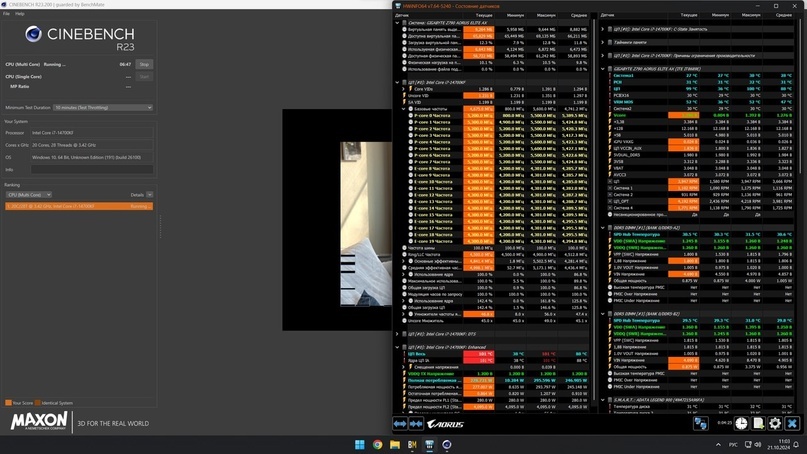Open the volume control in the tray
Image resolution: width=807 pixels, height=454 pixels.
pyautogui.click(x=758, y=444)
